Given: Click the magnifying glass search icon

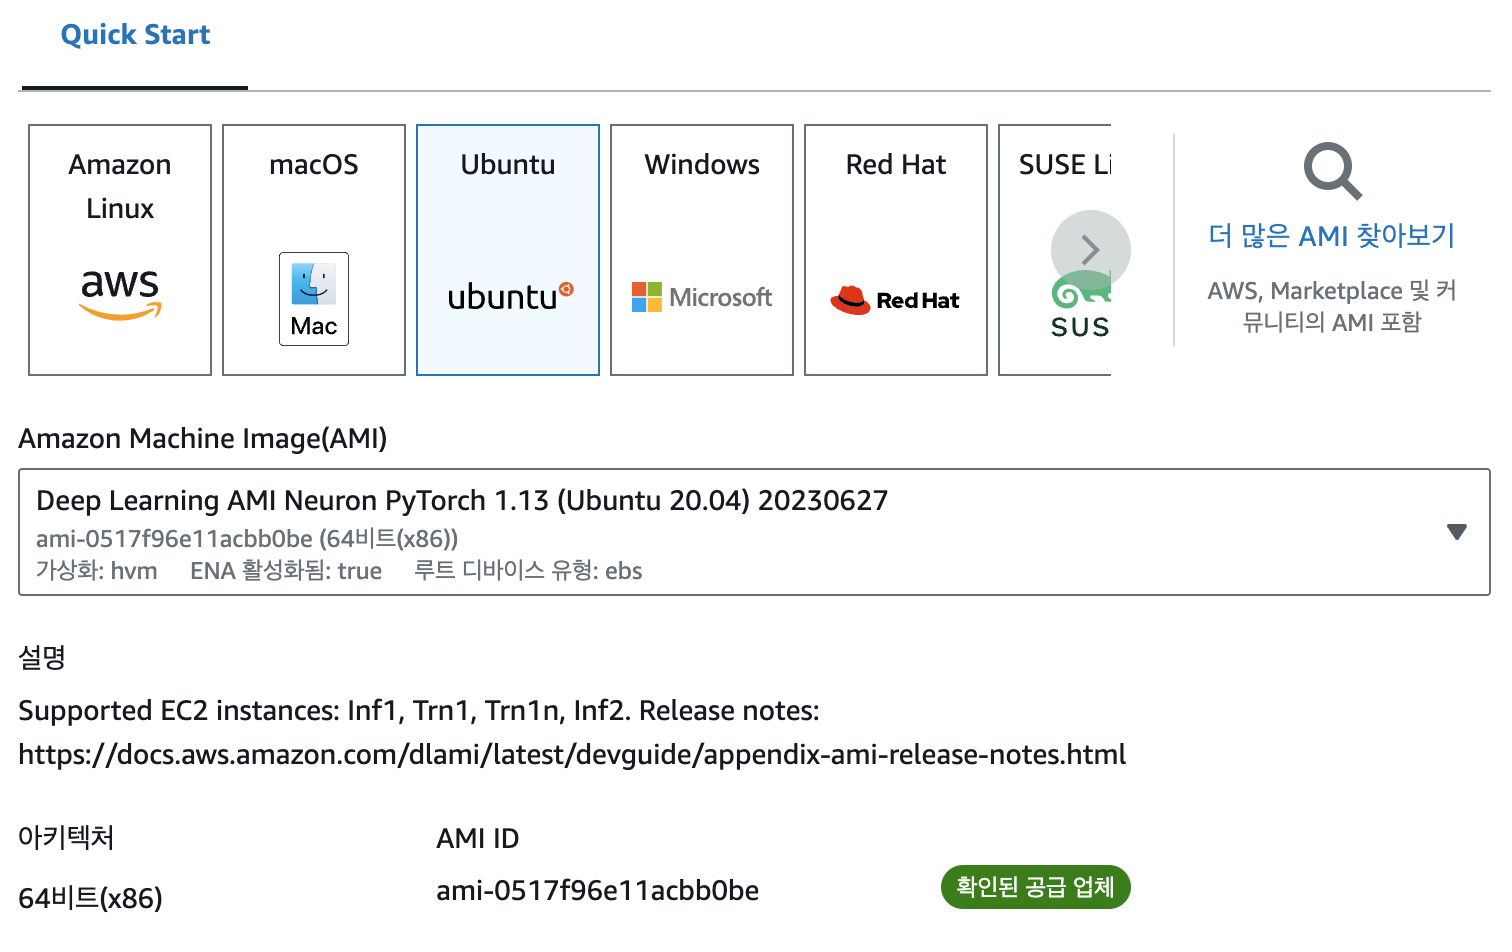Looking at the screenshot, I should (1332, 171).
